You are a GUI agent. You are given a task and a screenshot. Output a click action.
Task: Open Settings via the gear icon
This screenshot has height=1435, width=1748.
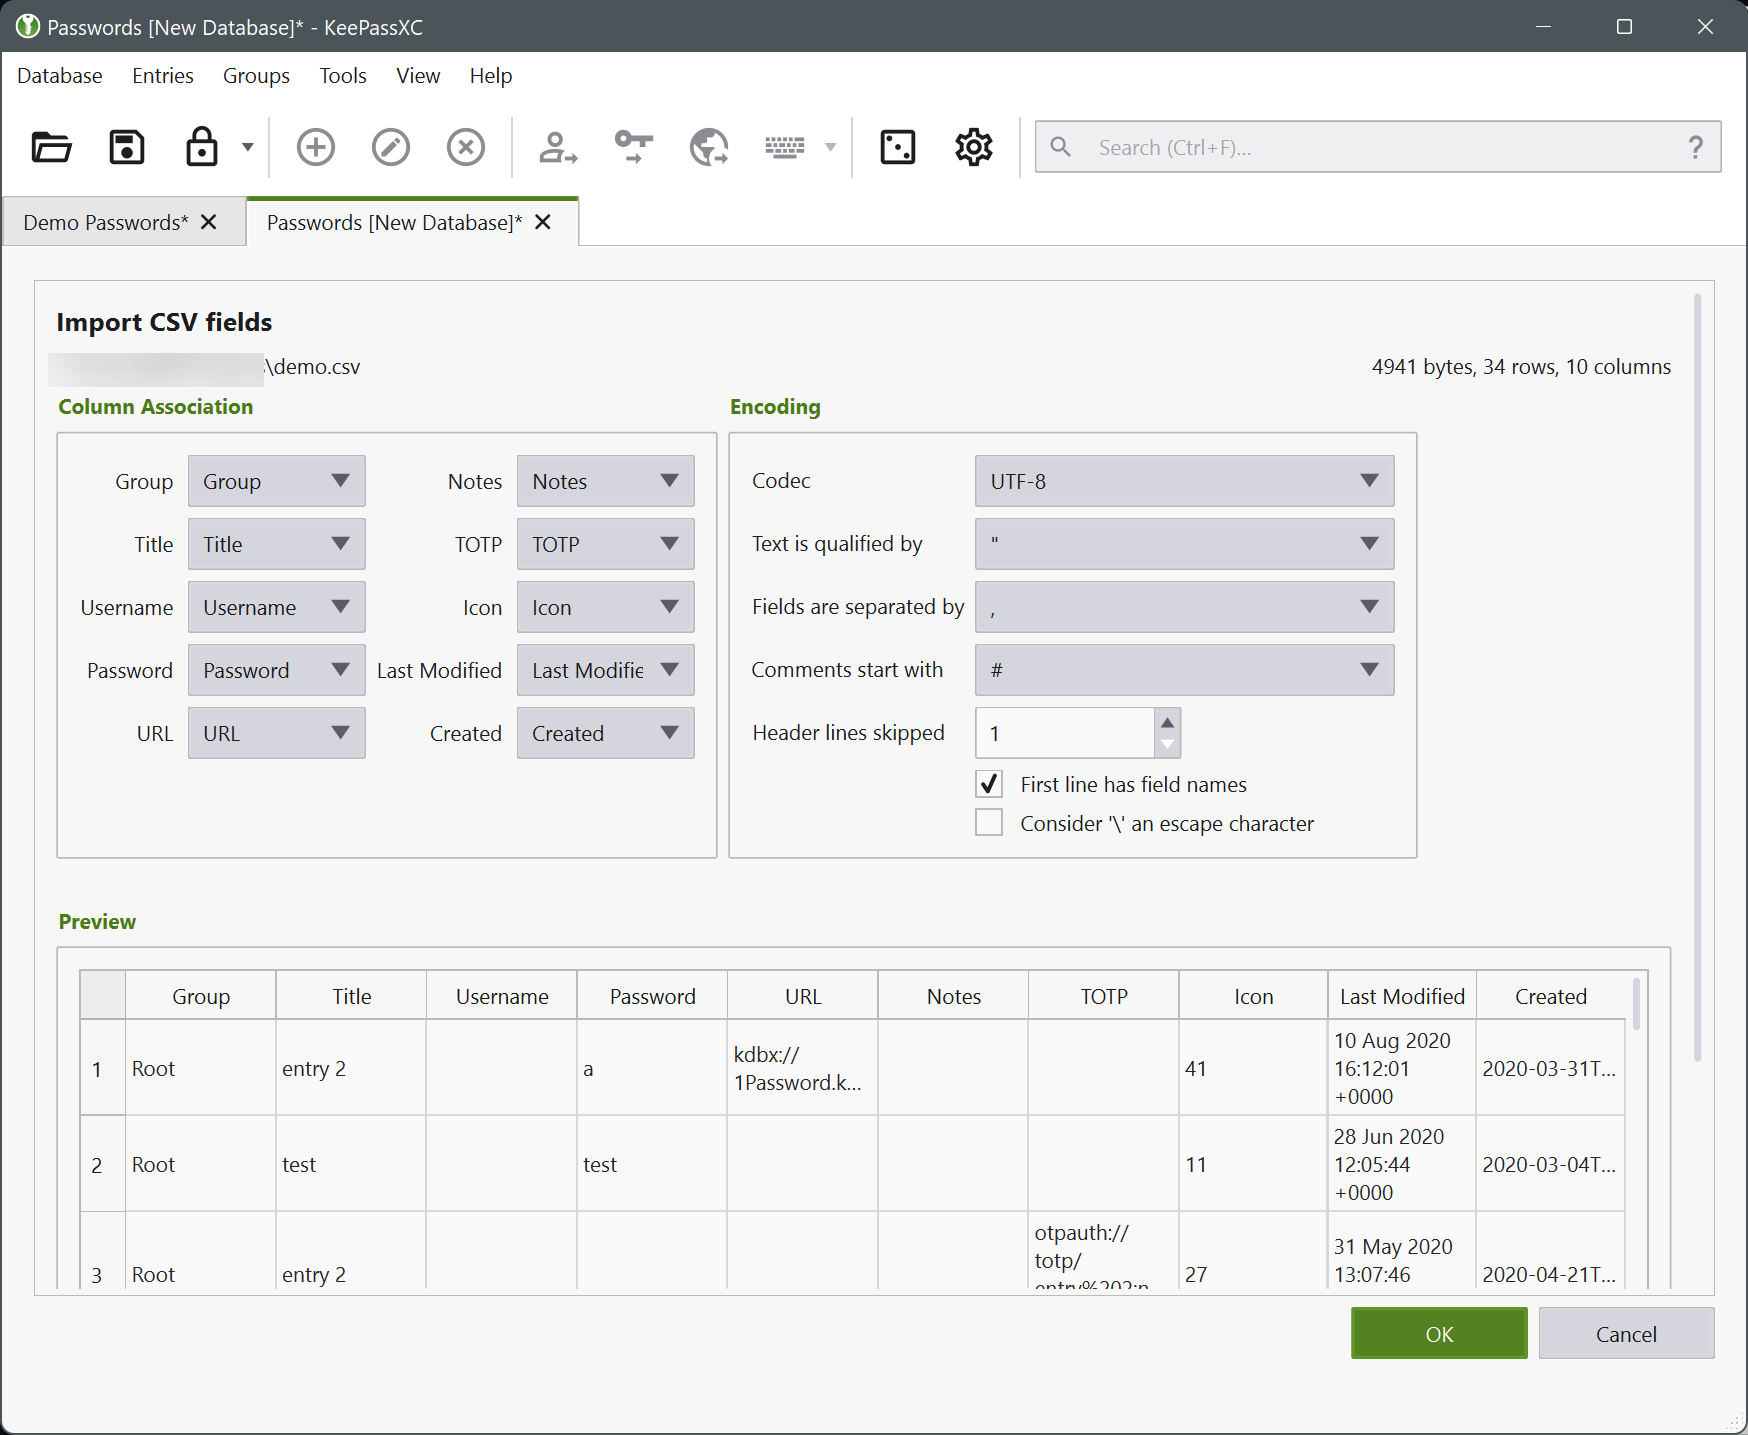click(973, 147)
